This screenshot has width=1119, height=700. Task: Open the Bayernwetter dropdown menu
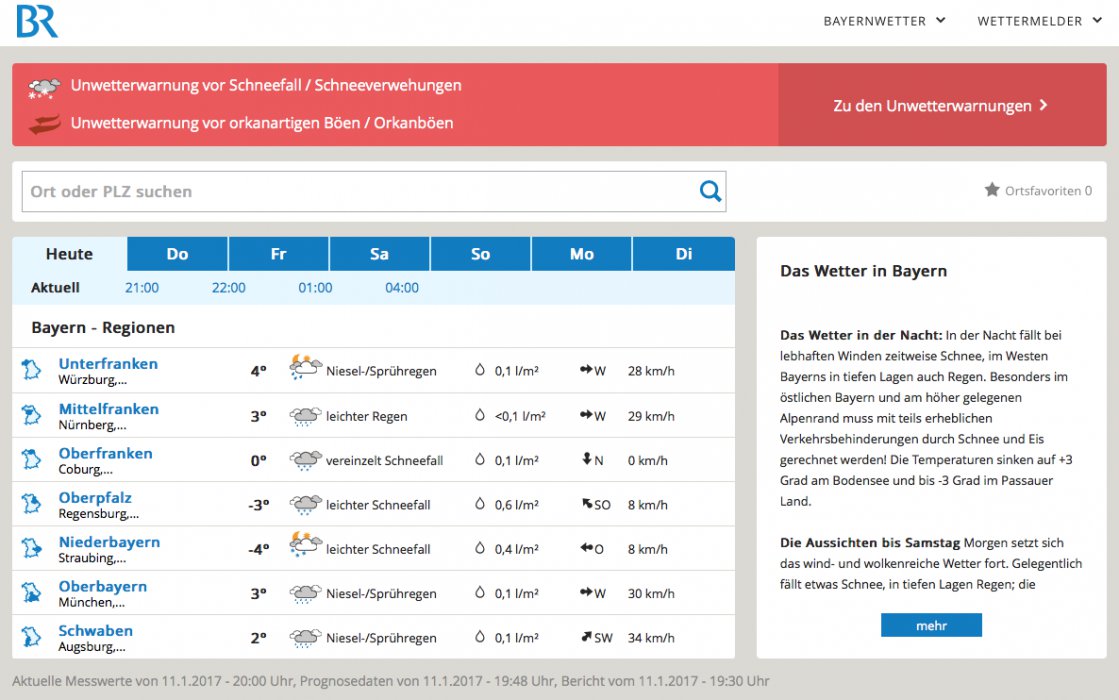pyautogui.click(x=884, y=21)
